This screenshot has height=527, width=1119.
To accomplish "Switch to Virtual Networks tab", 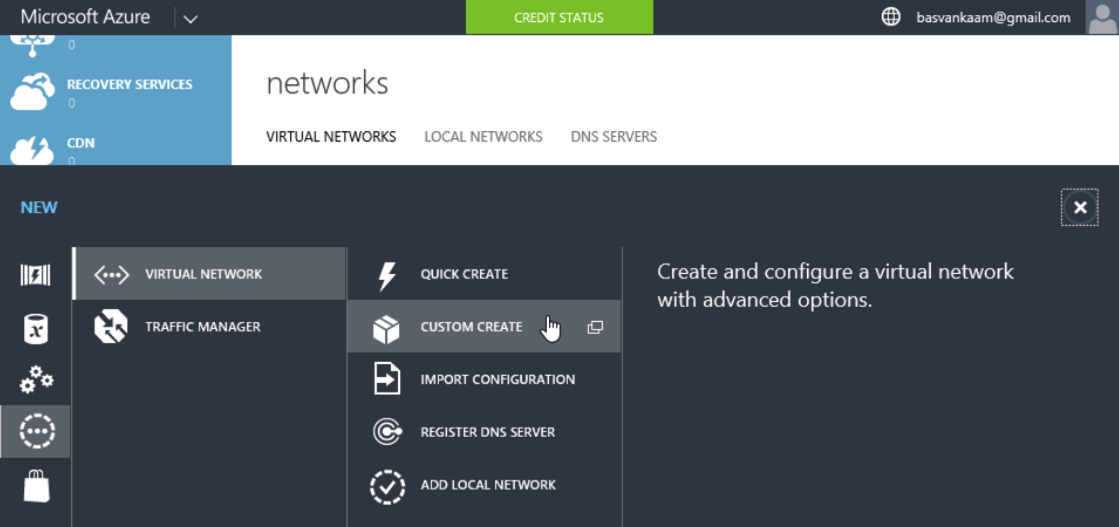I will (x=331, y=136).
